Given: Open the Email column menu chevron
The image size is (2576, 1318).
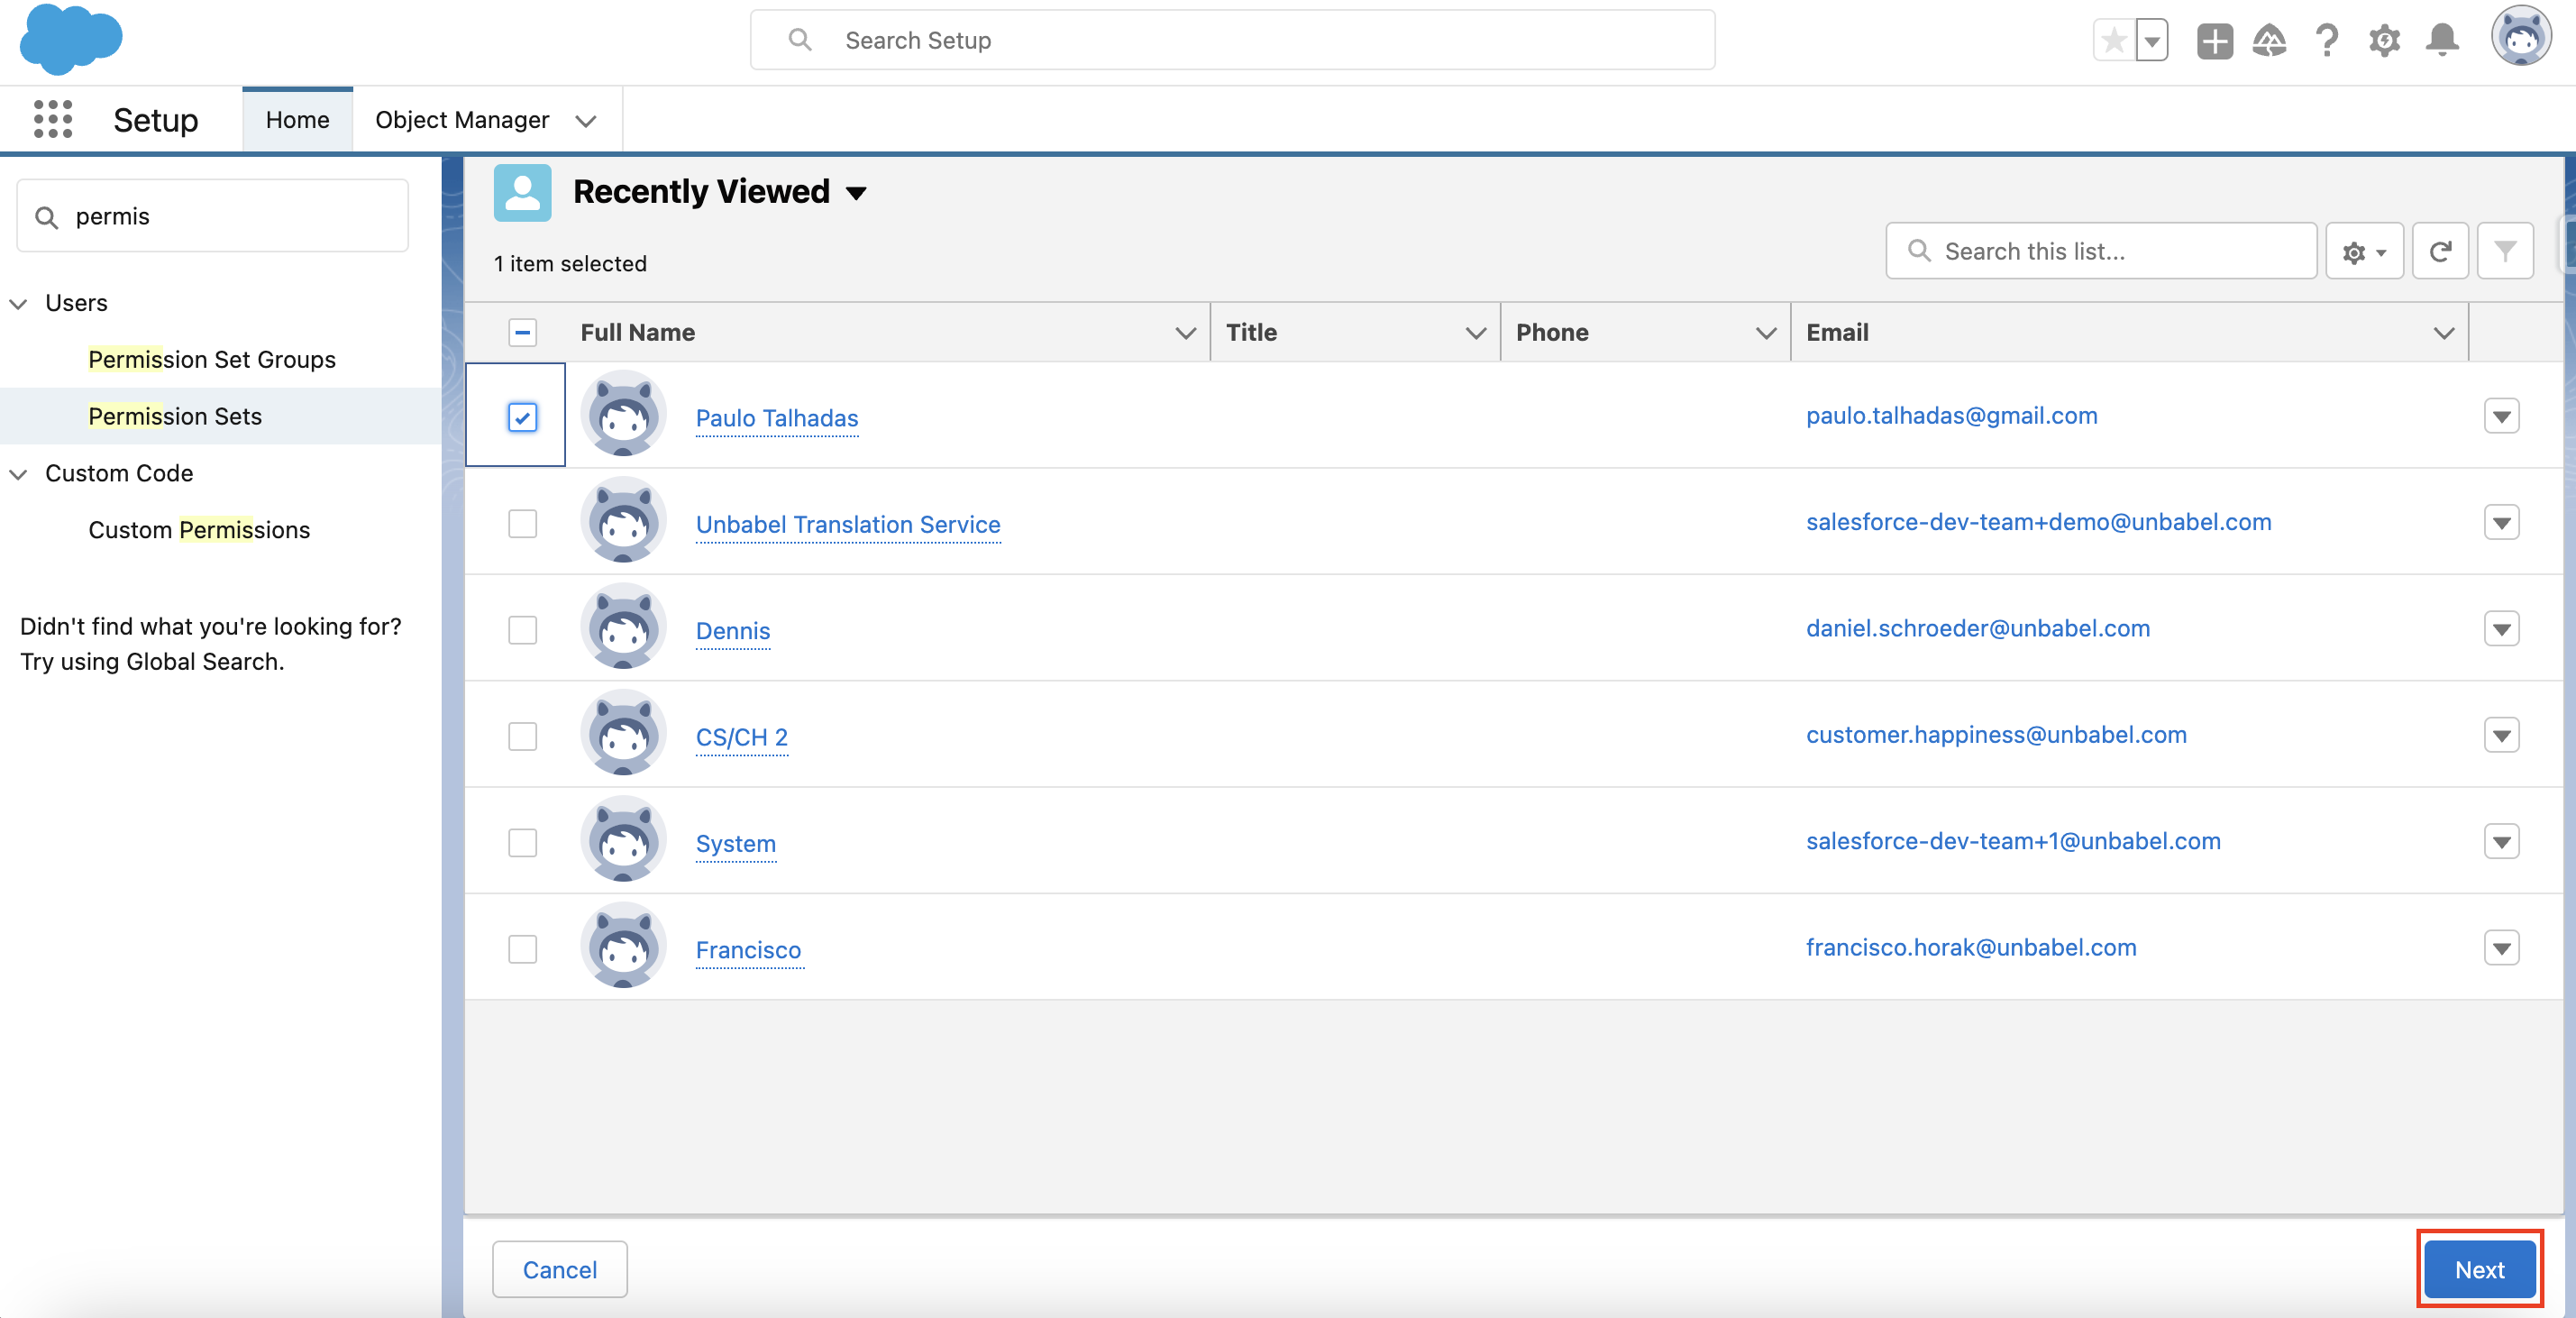Looking at the screenshot, I should point(2444,332).
